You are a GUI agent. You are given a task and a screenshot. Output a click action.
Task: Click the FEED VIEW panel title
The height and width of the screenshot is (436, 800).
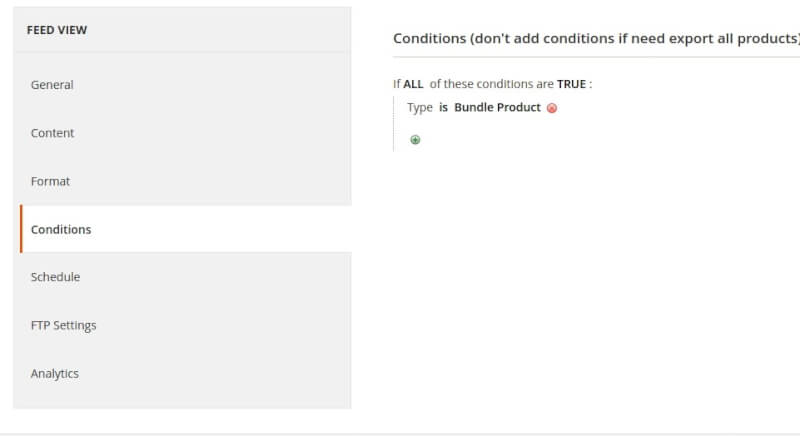tap(57, 30)
